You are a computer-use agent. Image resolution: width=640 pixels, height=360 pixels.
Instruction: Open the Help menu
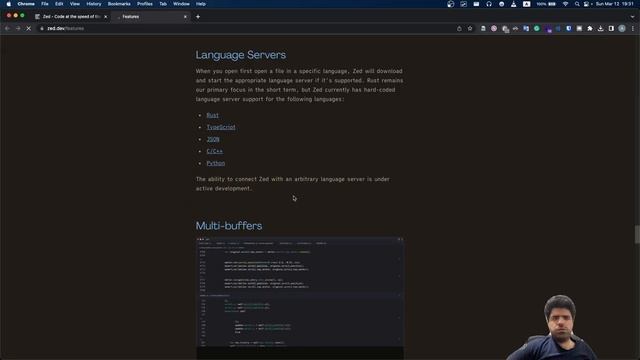(x=201, y=4)
